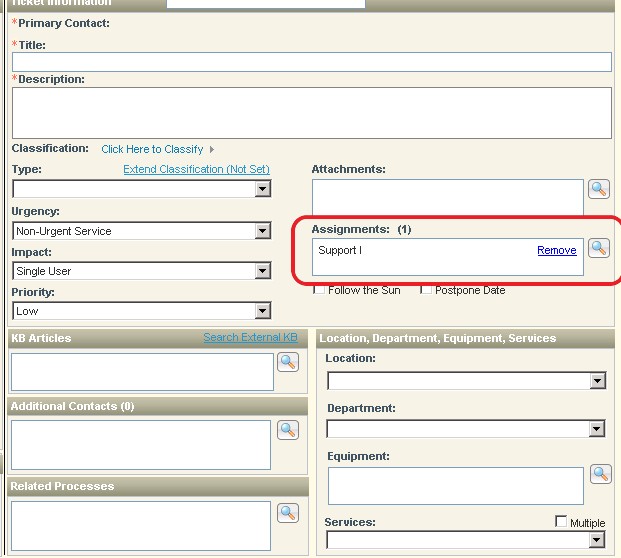The width and height of the screenshot is (621, 558).
Task: Open the Additional Contacts search magnifier icon
Action: (288, 430)
